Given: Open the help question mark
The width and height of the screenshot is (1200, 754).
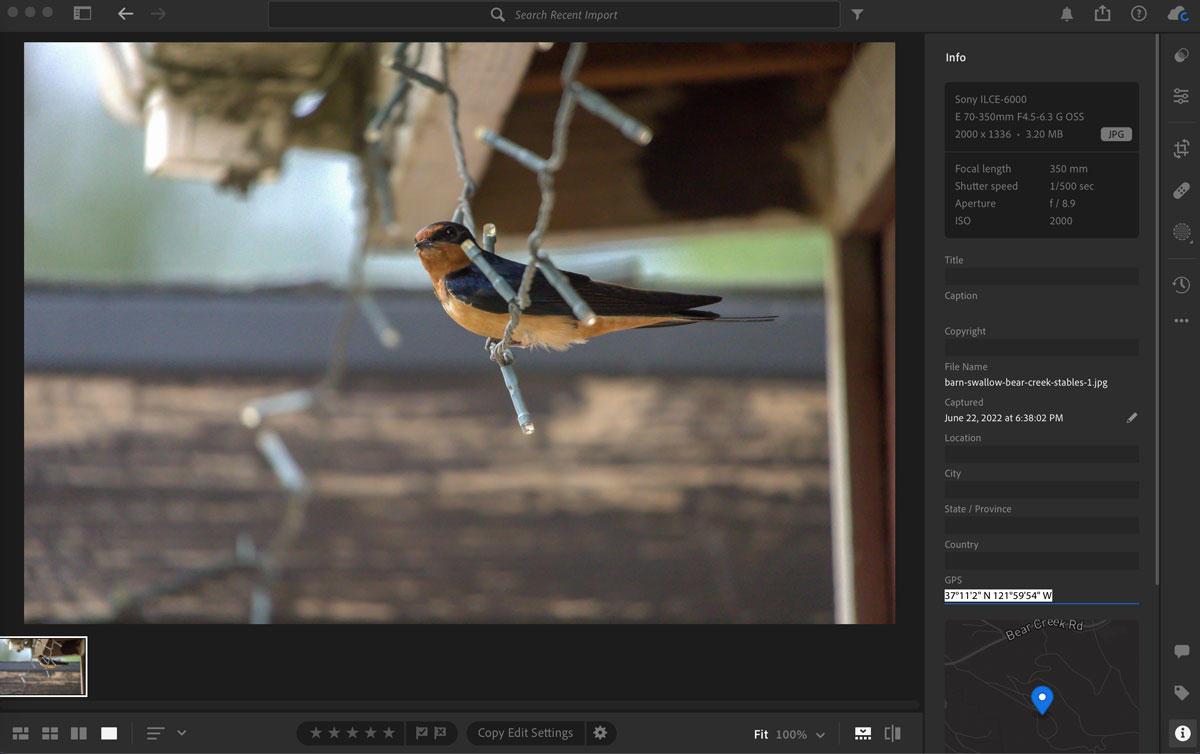Looking at the screenshot, I should pos(1138,14).
